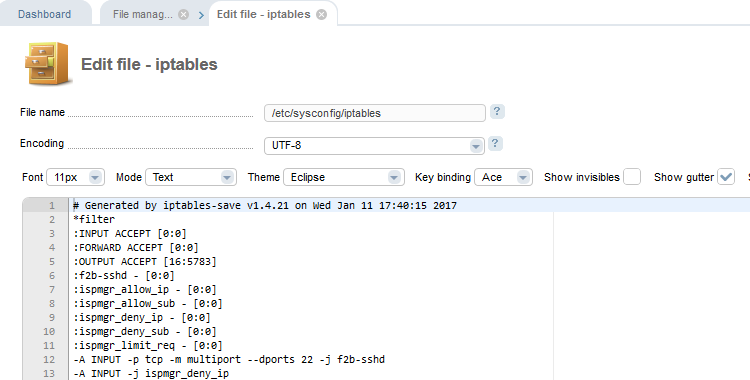Click the help icon beside File name

[x=497, y=112]
